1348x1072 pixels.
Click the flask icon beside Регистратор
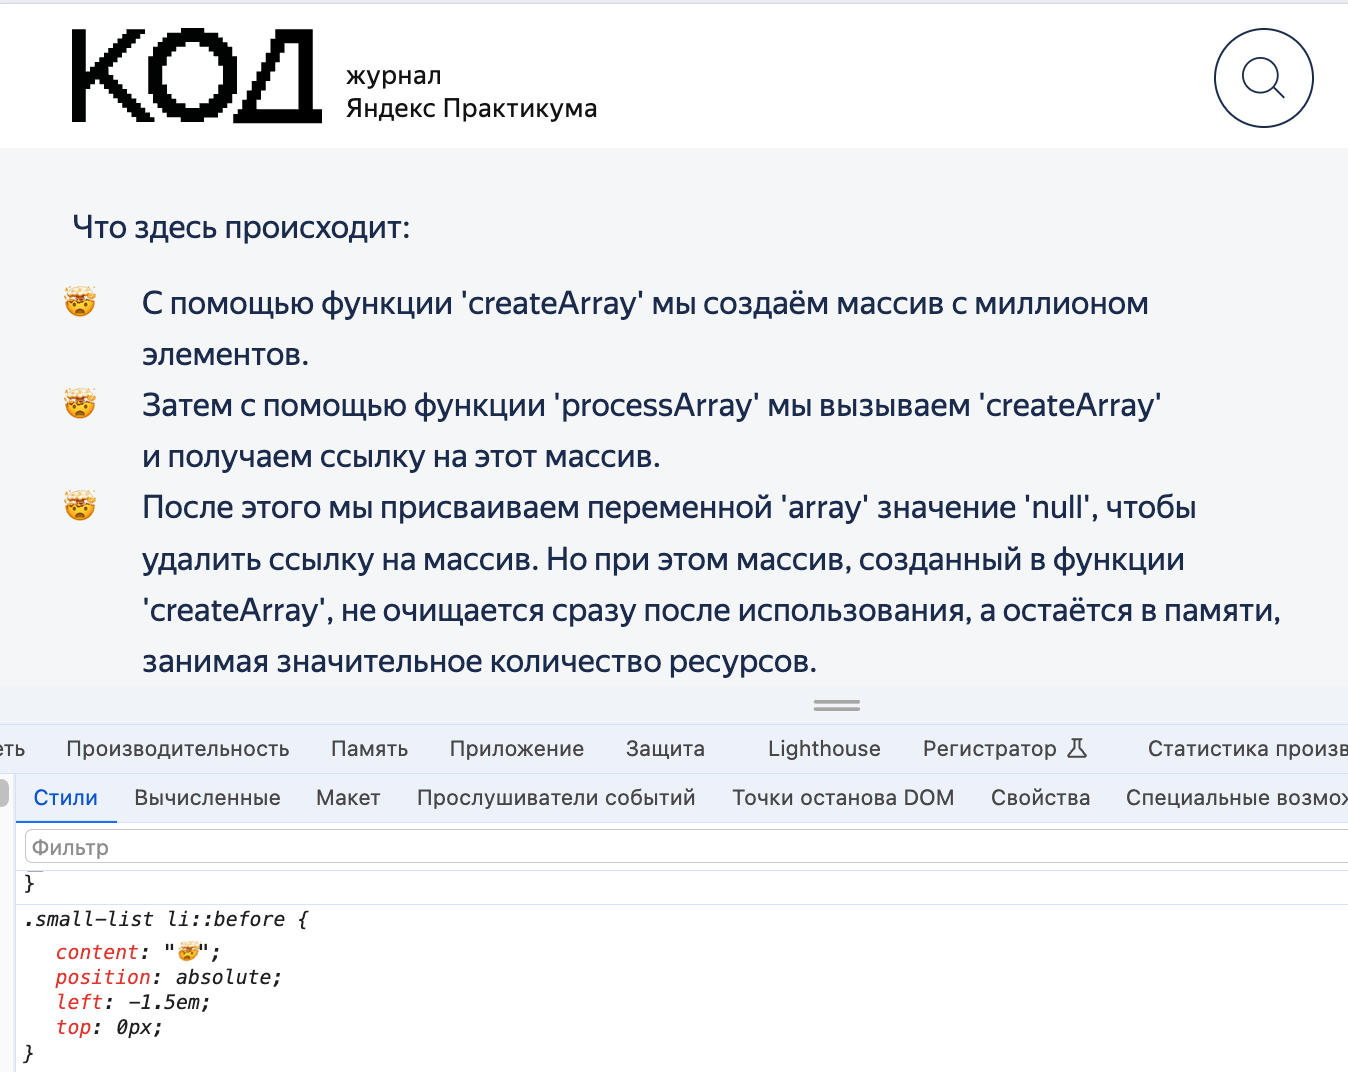tap(1078, 747)
